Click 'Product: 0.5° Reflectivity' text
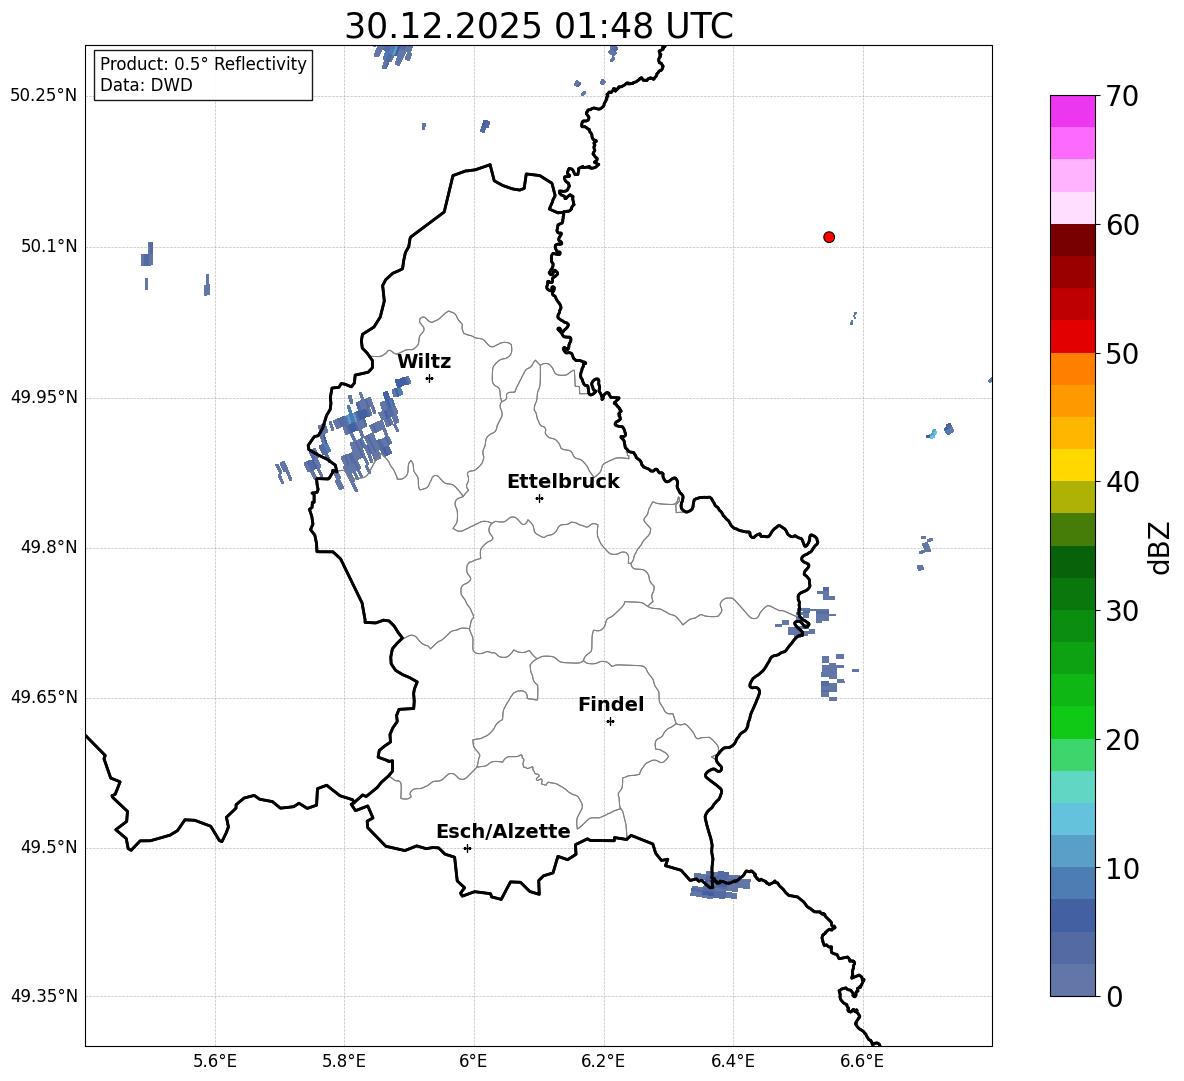 click(203, 64)
